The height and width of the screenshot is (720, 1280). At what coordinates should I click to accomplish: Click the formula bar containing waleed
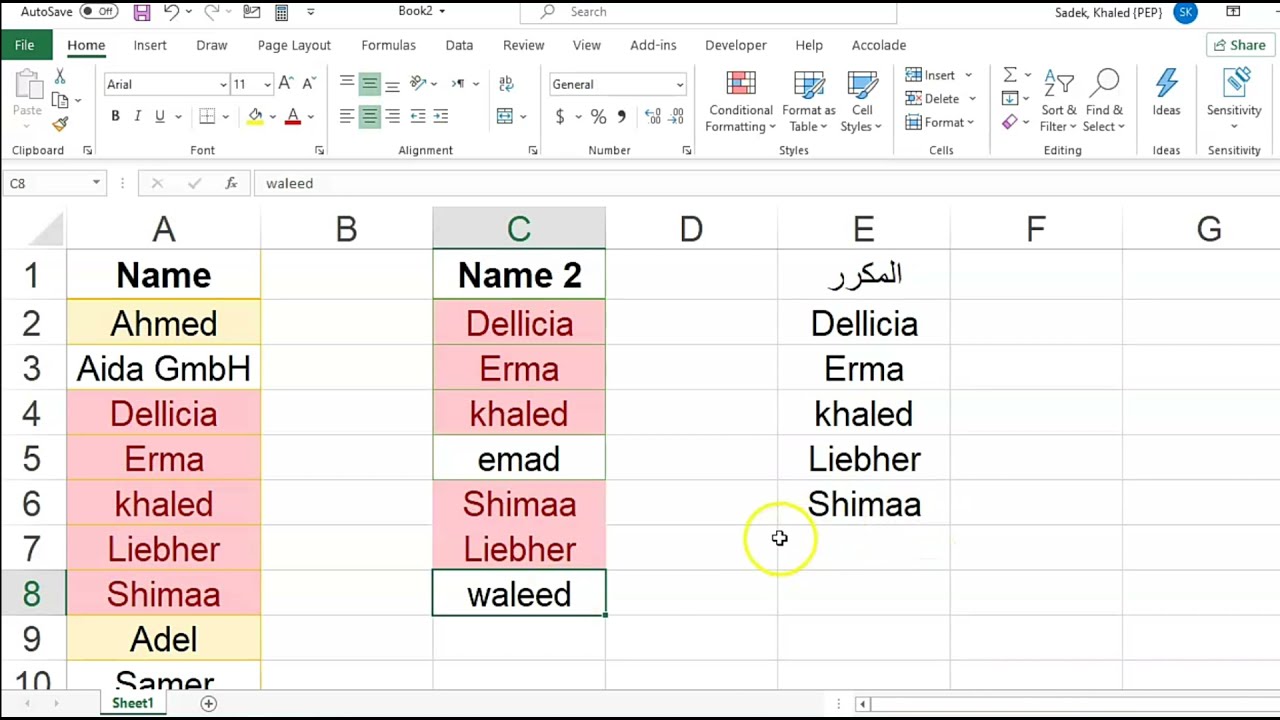(x=765, y=183)
